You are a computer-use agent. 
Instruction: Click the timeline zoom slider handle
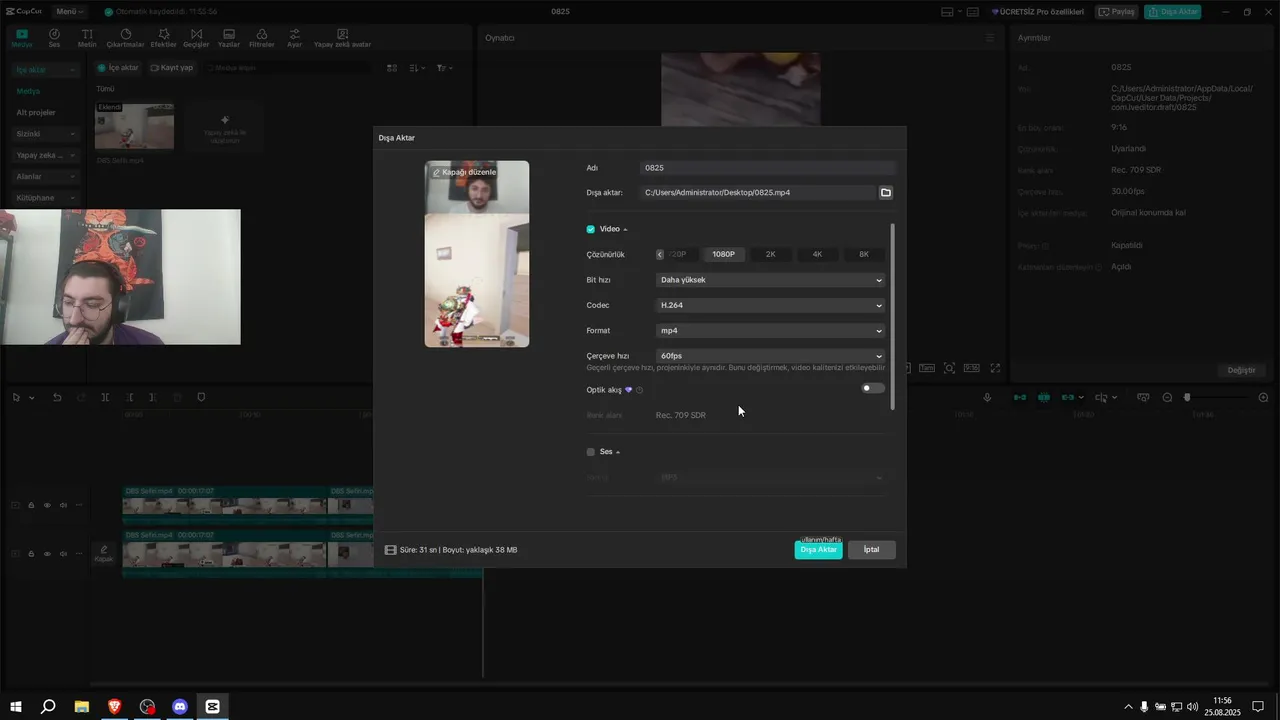(1187, 397)
